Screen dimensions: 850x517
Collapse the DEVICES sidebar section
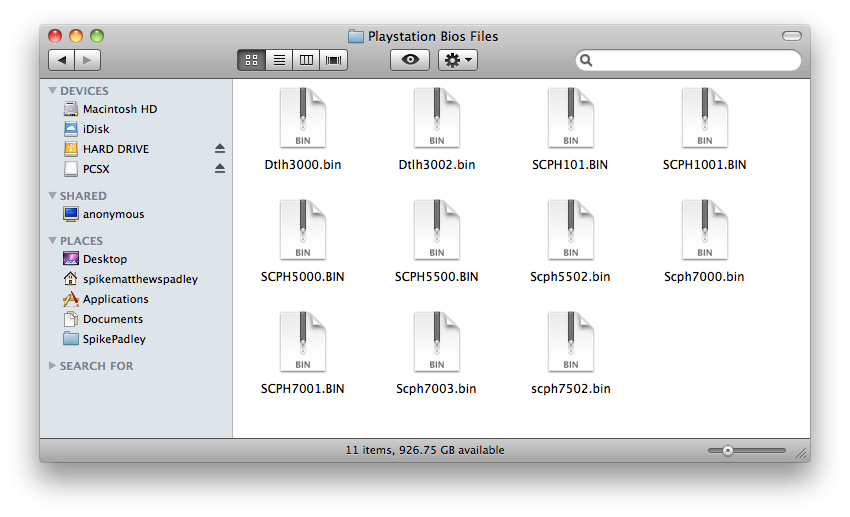(53, 91)
